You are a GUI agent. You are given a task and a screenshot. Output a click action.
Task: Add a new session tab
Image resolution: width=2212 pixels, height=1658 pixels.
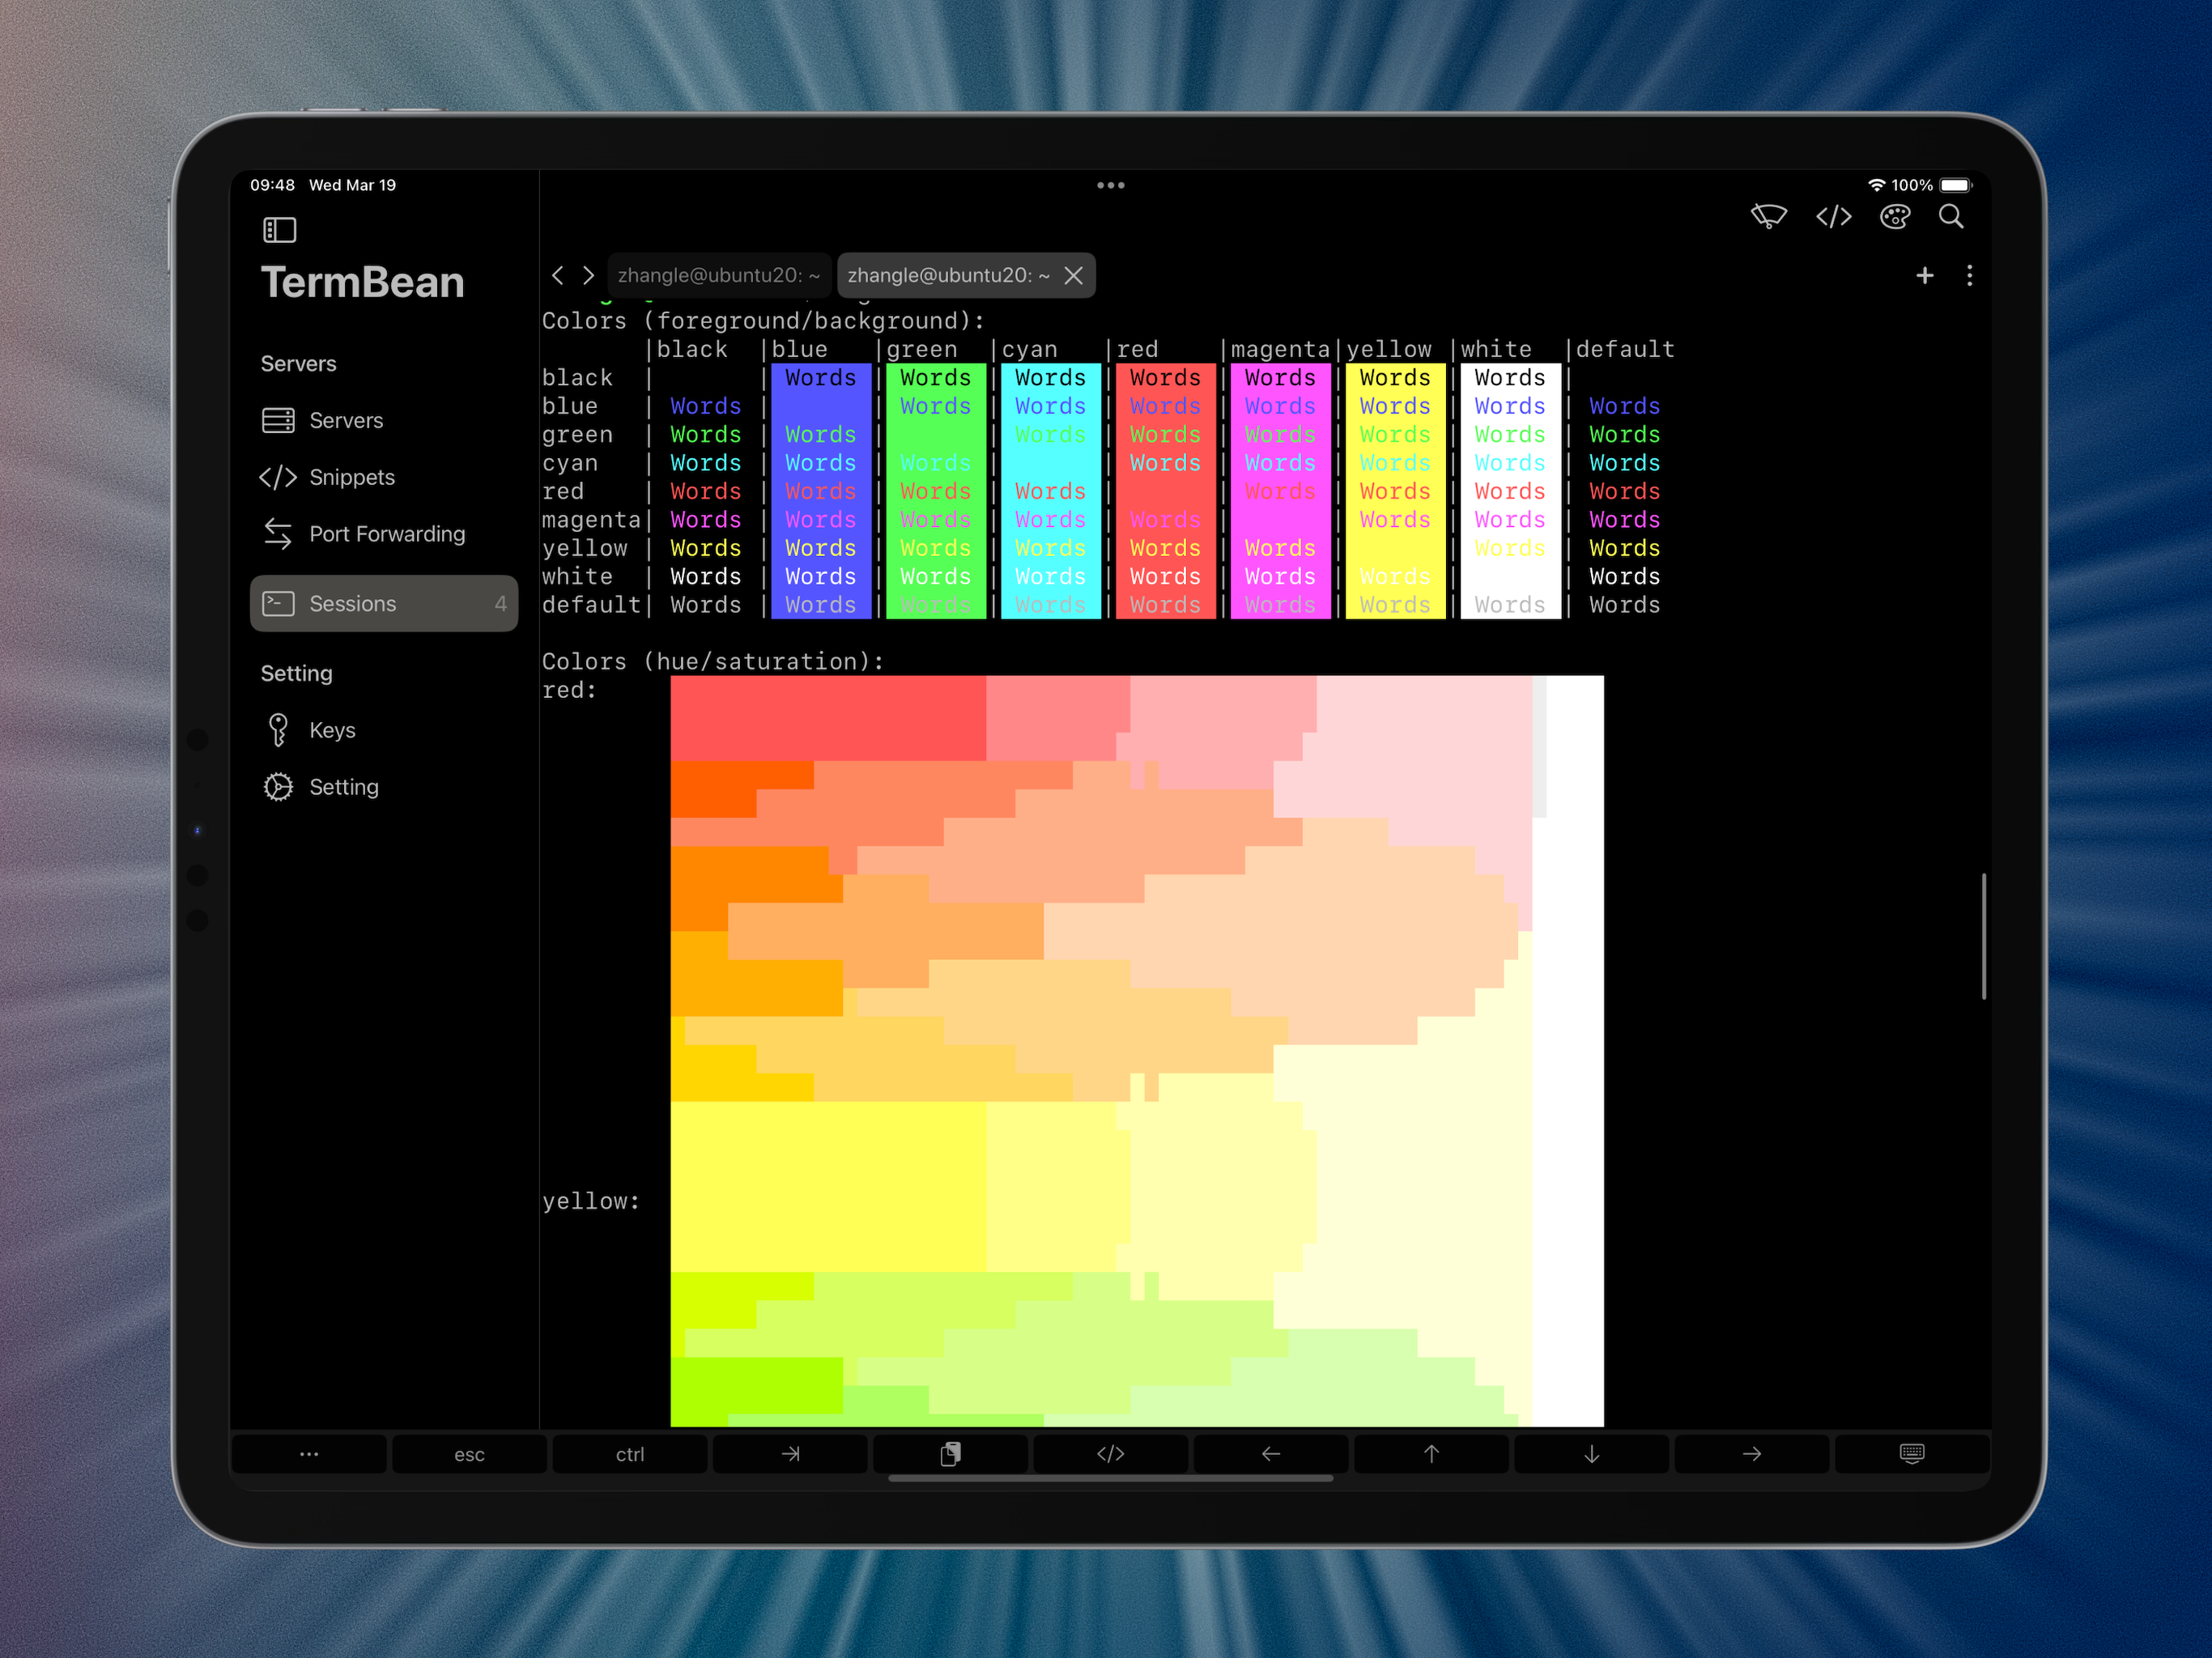pos(1924,275)
